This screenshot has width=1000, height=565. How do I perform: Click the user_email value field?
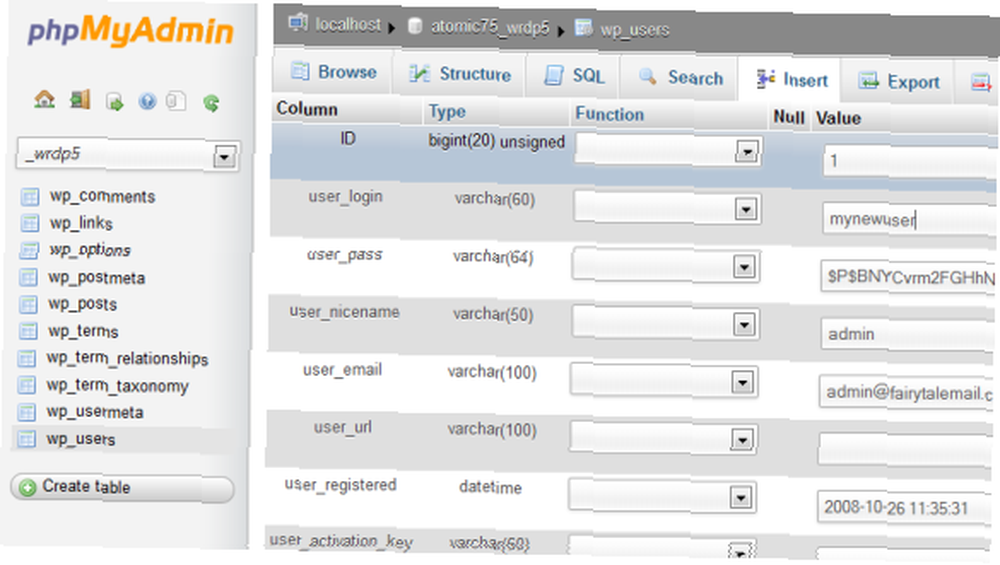click(908, 392)
